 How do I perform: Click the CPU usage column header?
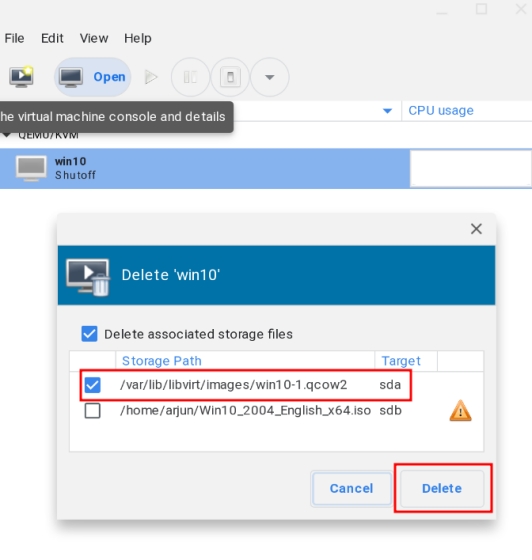click(441, 111)
